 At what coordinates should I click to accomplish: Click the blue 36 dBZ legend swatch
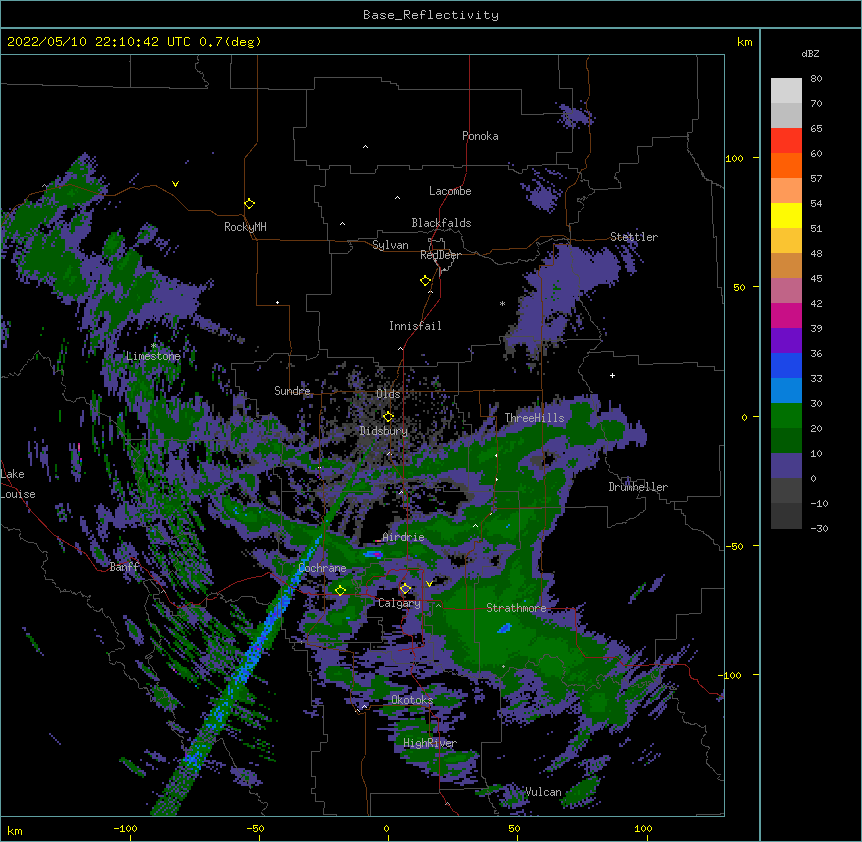[x=786, y=365]
